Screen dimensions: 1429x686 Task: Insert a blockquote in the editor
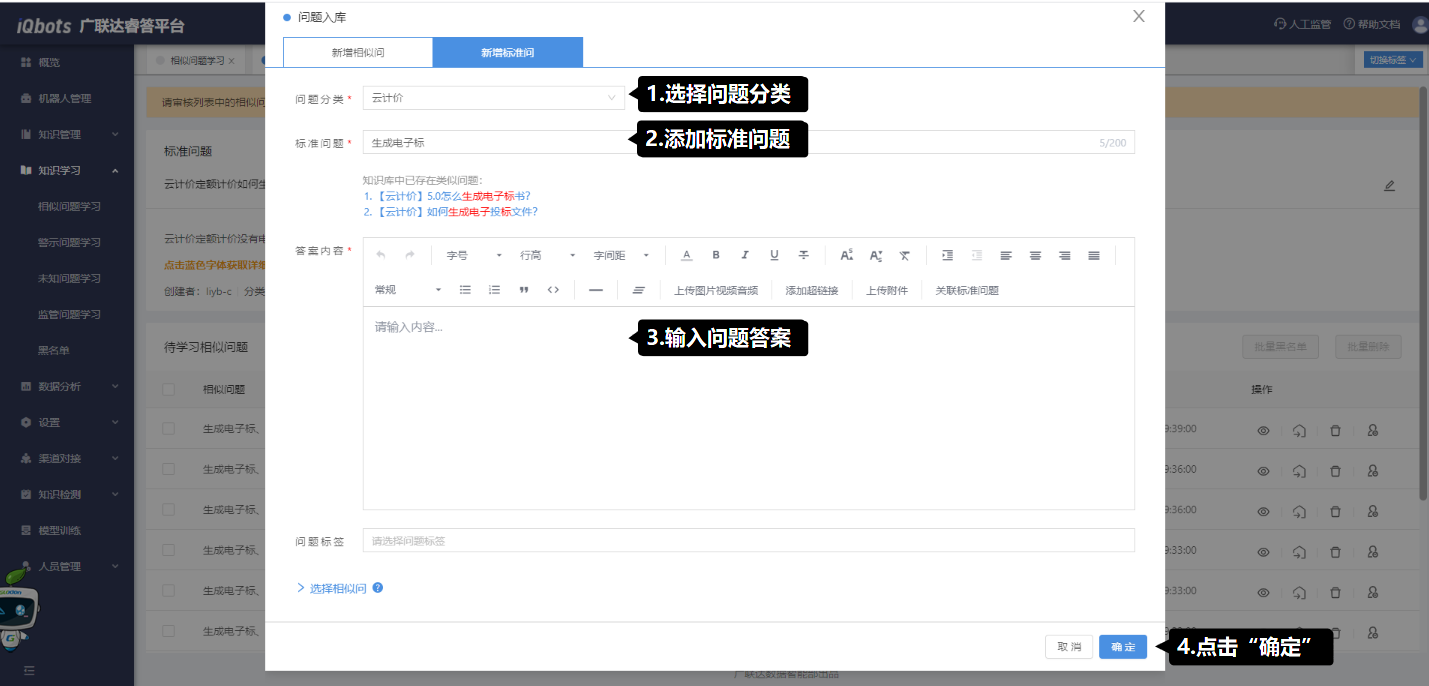(x=524, y=290)
